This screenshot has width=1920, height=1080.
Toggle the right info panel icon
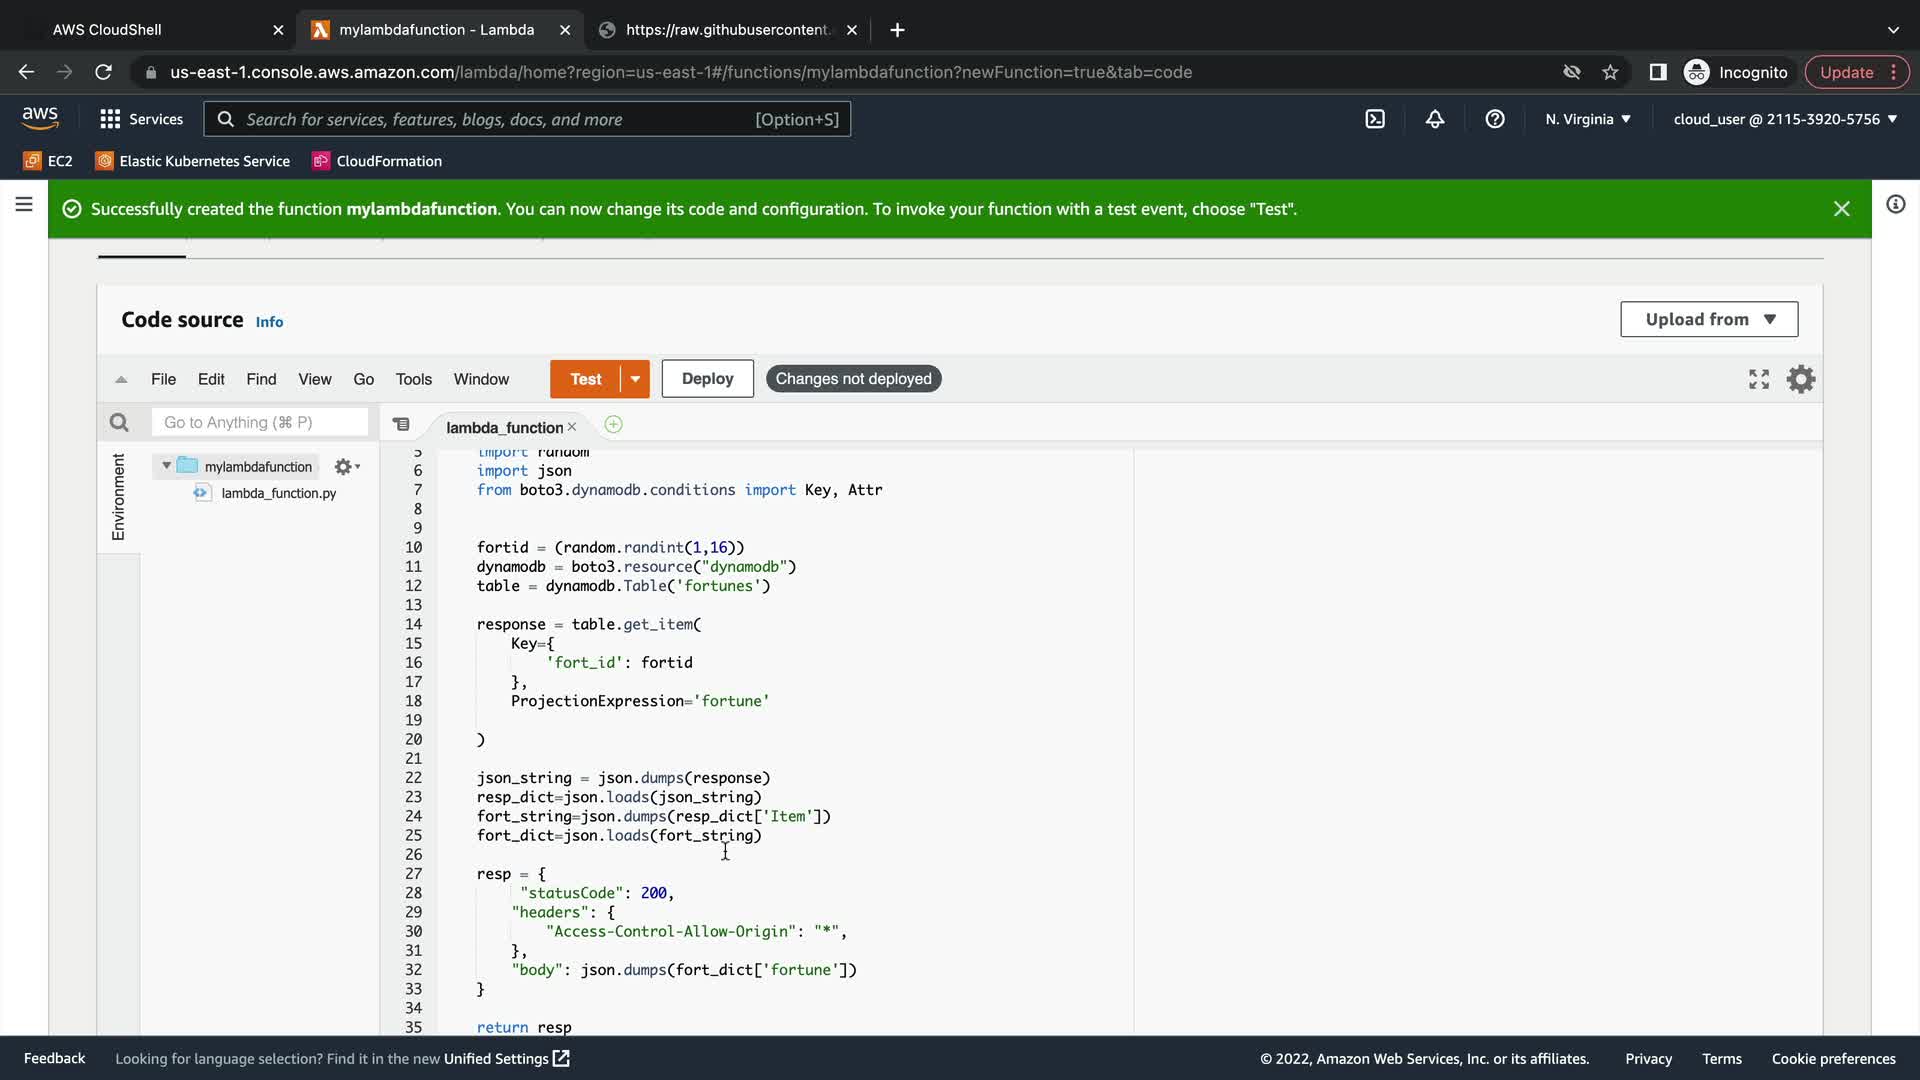[1895, 205]
